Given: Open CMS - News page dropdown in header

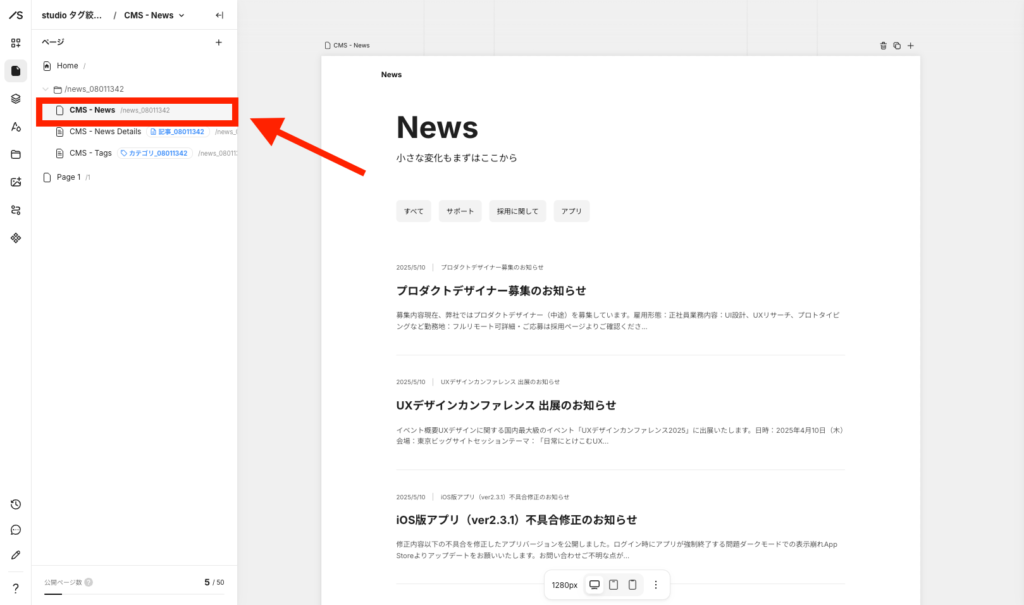Looking at the screenshot, I should point(154,15).
